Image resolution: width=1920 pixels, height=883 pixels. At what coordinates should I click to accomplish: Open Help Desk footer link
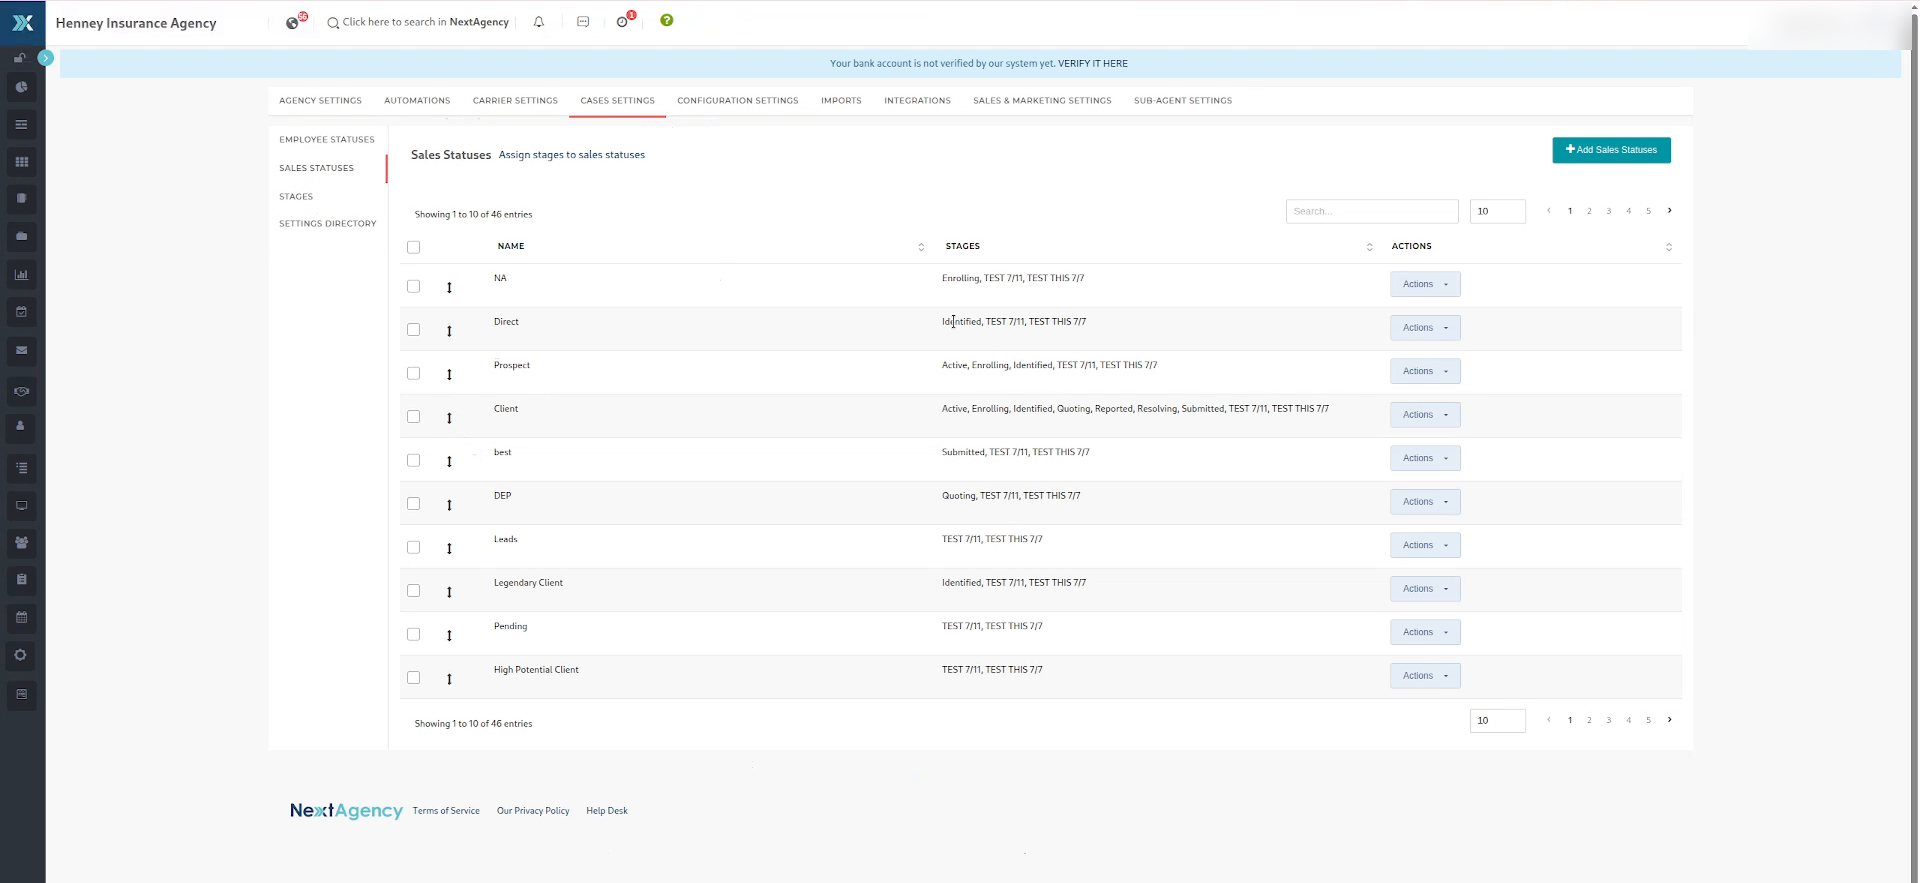[x=607, y=811]
